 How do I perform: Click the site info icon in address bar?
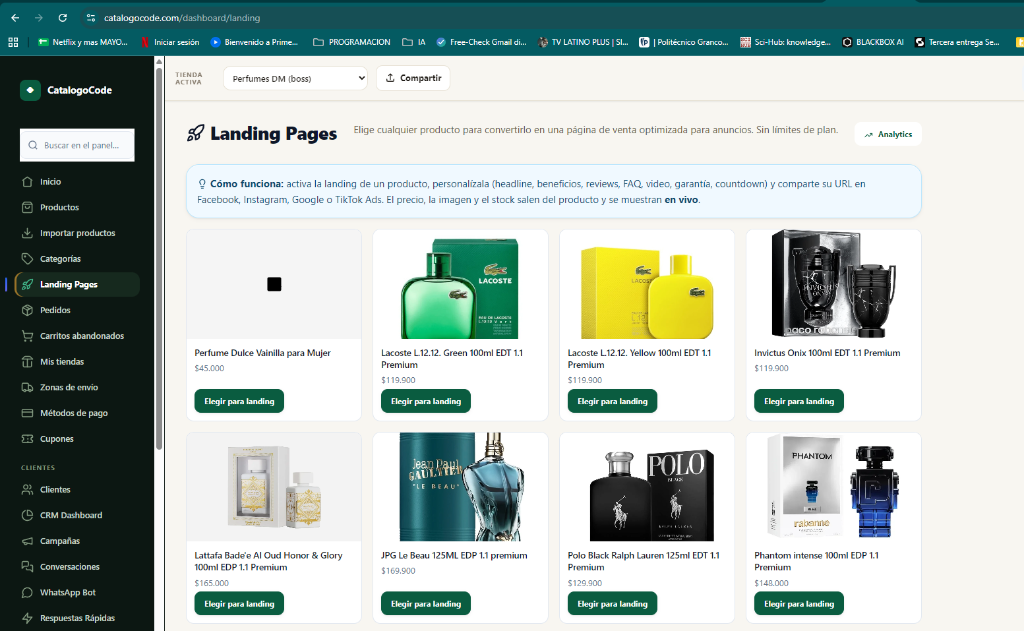point(91,18)
